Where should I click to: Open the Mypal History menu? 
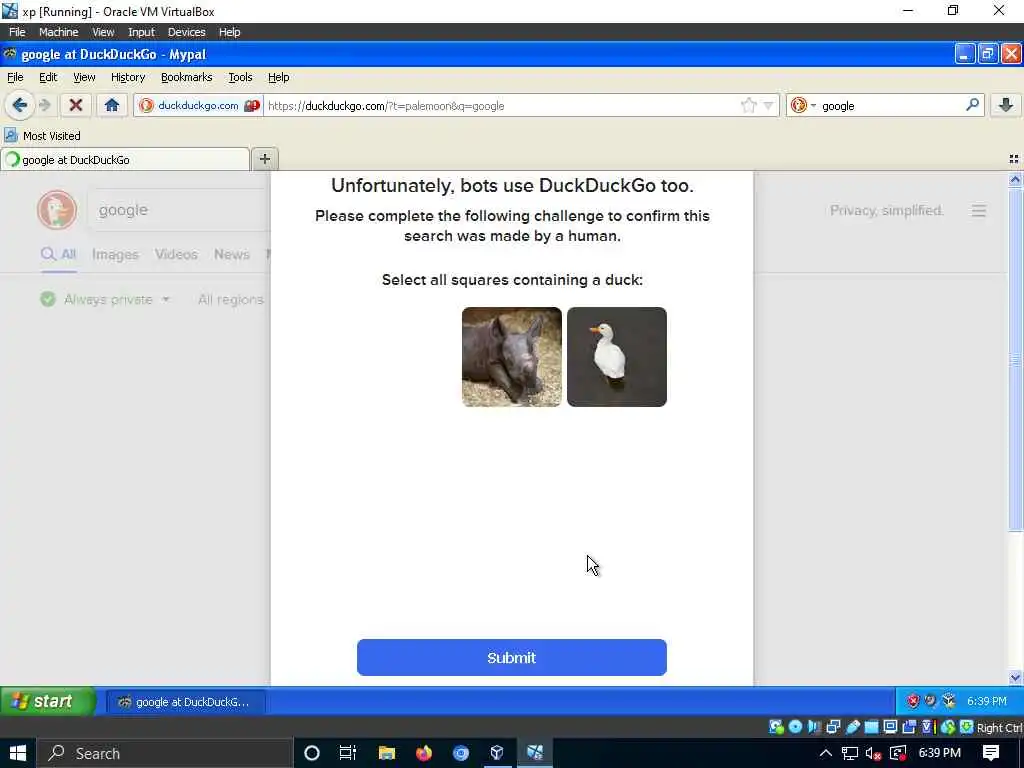tap(128, 77)
